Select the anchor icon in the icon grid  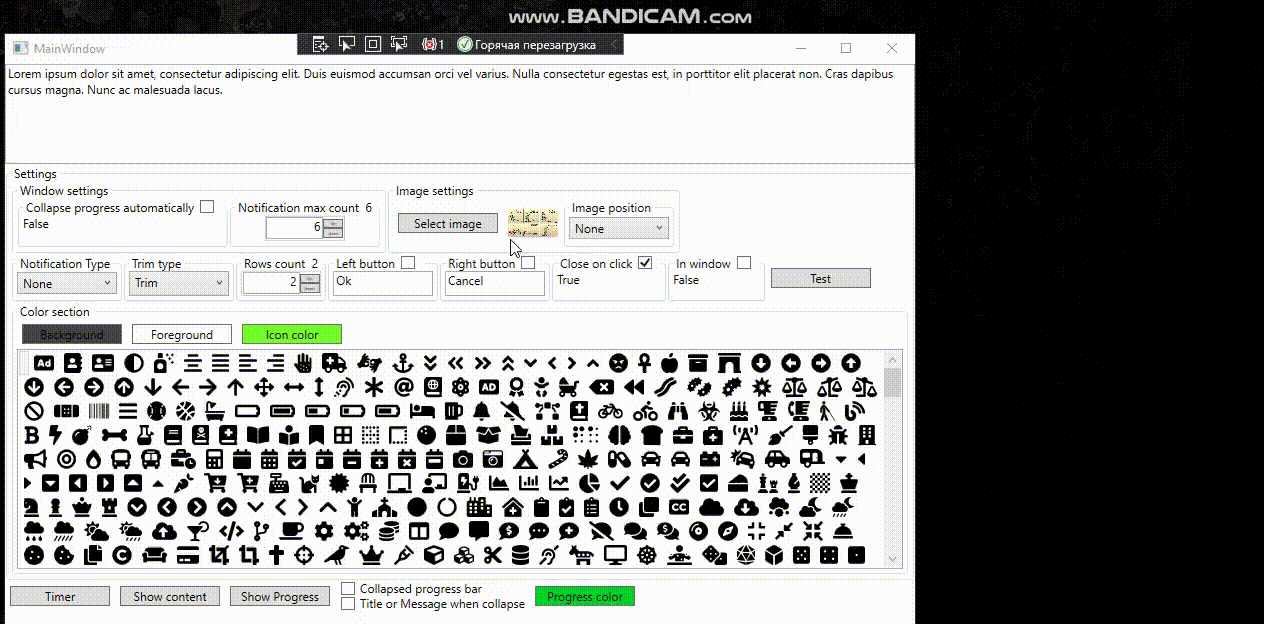404,363
